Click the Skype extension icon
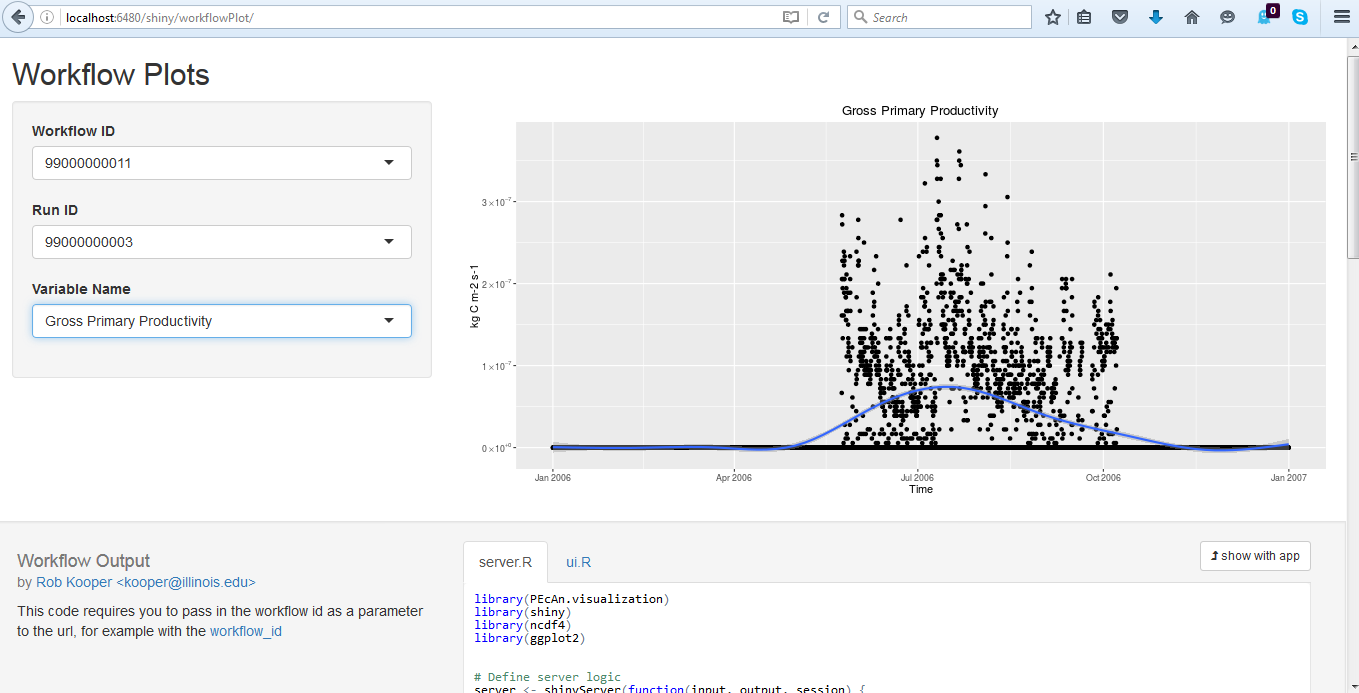The width and height of the screenshot is (1359, 693). click(1299, 17)
